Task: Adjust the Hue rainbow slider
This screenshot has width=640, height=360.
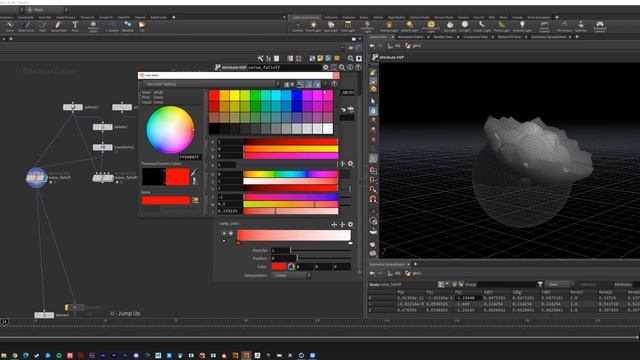Action: (291, 174)
